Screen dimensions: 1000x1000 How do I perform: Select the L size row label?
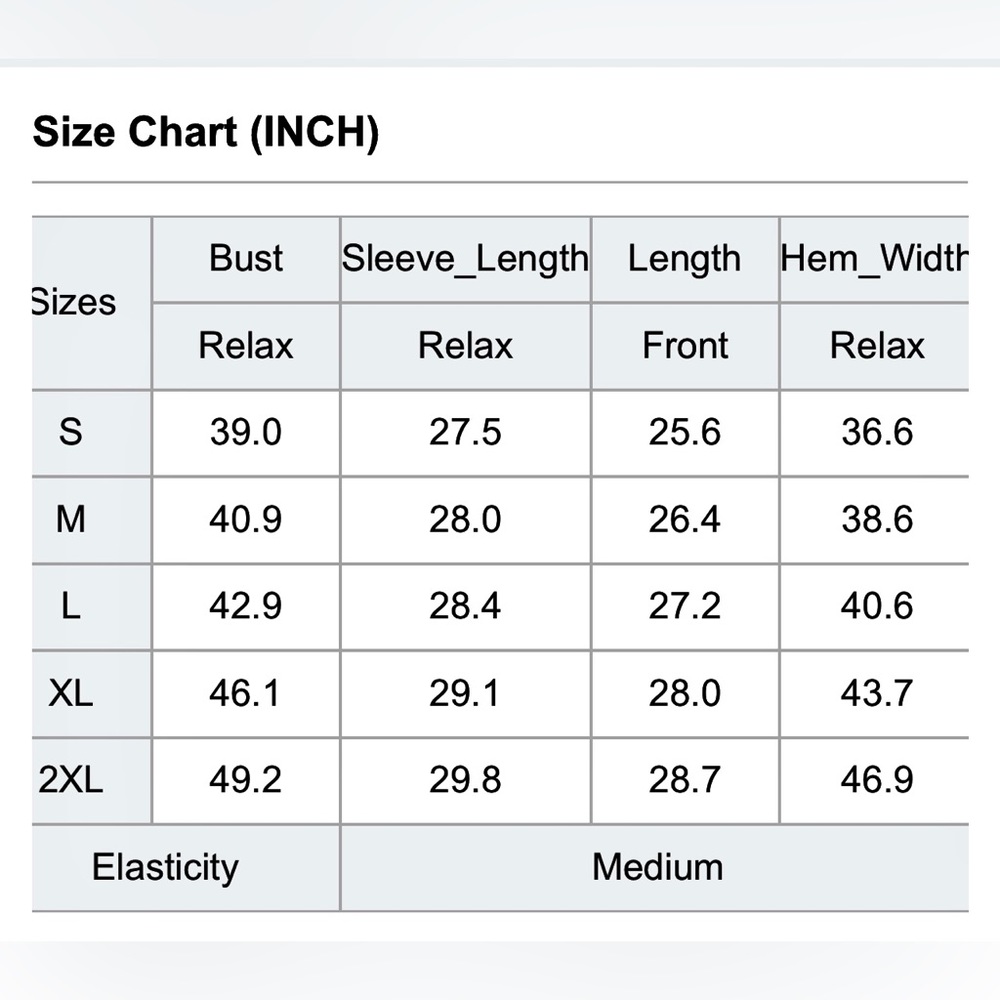71,606
